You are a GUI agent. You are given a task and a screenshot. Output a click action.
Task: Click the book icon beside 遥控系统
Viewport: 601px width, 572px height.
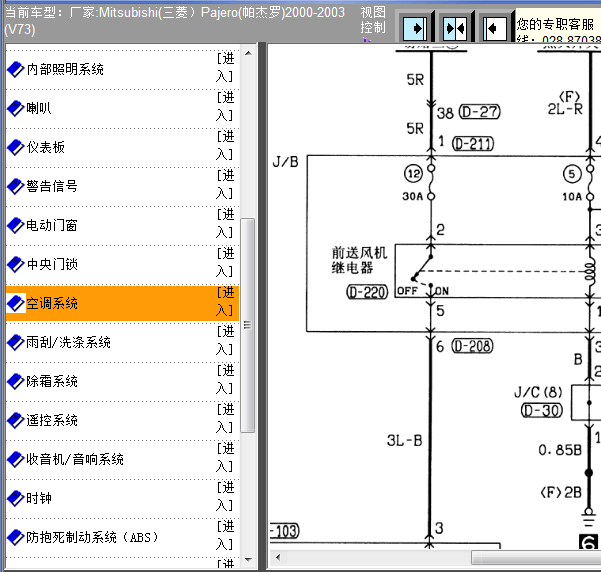click(15, 421)
